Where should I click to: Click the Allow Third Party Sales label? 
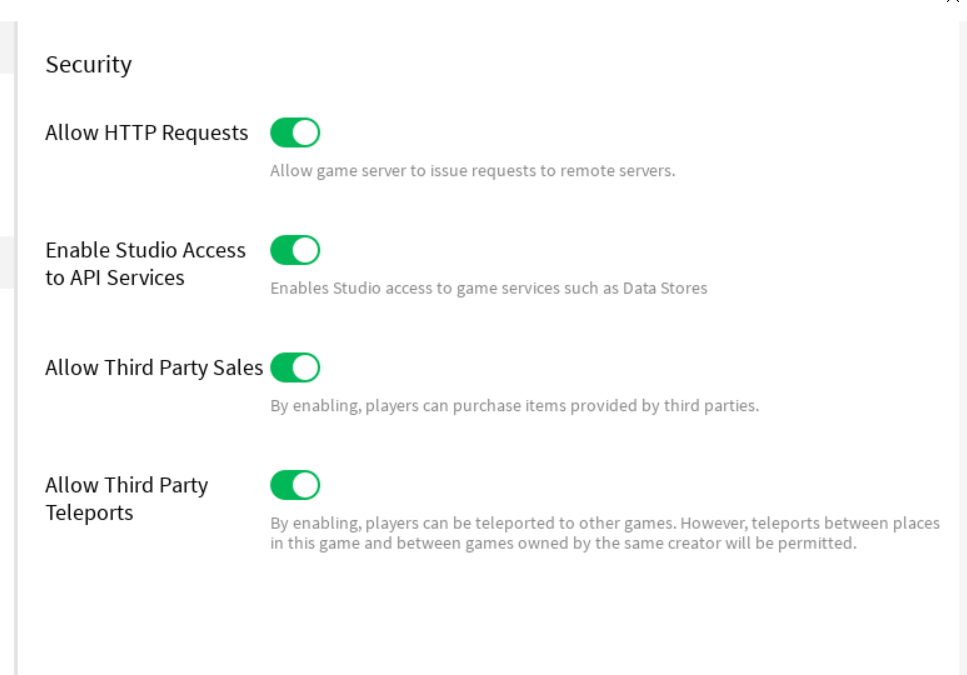pyautogui.click(x=154, y=368)
